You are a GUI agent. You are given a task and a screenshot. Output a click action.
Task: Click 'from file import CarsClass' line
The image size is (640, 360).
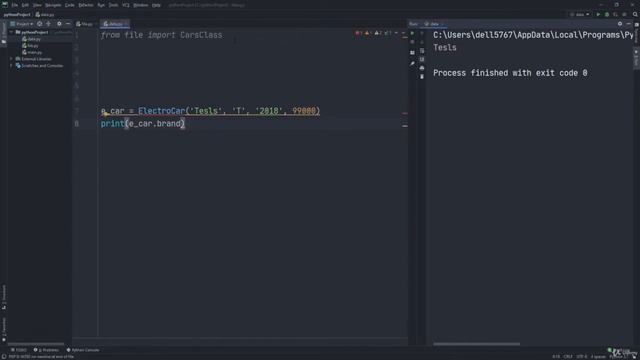pyautogui.click(x=162, y=35)
